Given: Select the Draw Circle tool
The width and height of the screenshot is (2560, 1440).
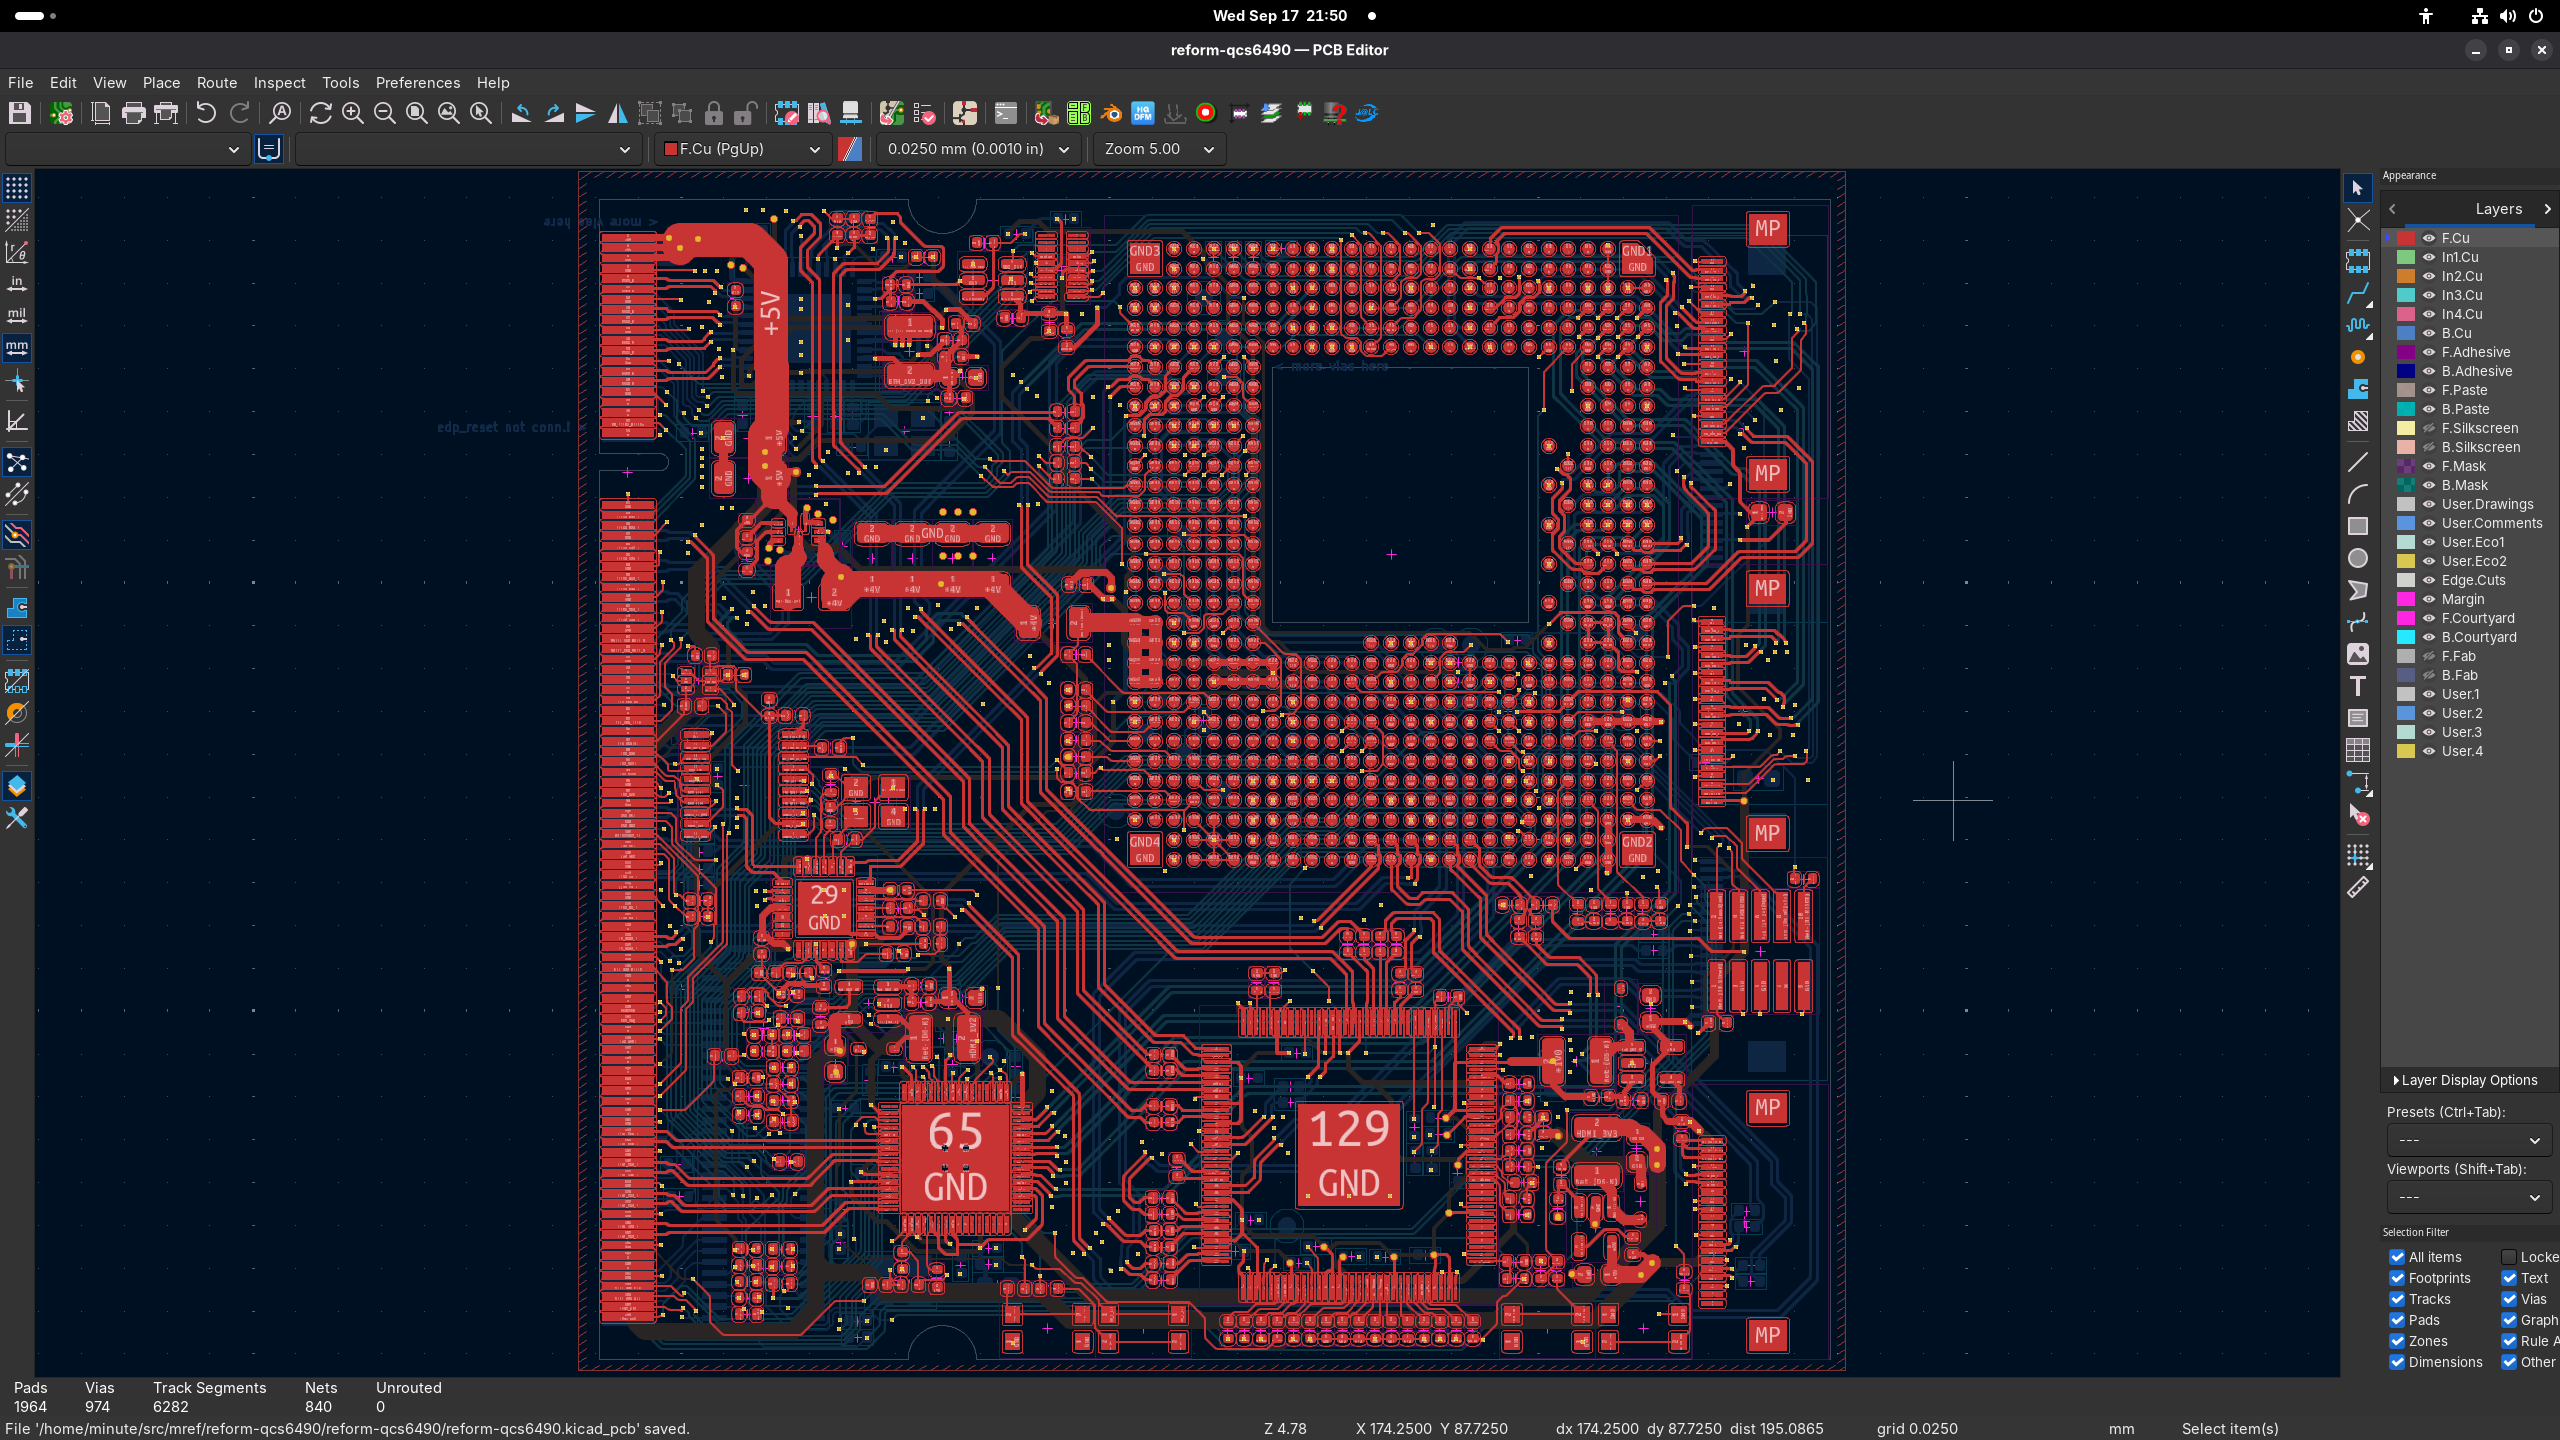Looking at the screenshot, I should 2358,558.
